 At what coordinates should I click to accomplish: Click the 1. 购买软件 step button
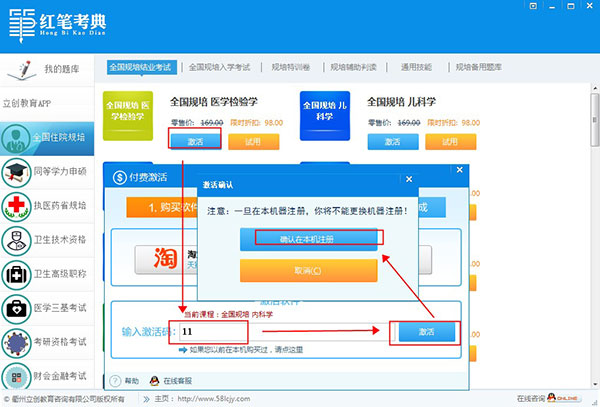pos(162,208)
